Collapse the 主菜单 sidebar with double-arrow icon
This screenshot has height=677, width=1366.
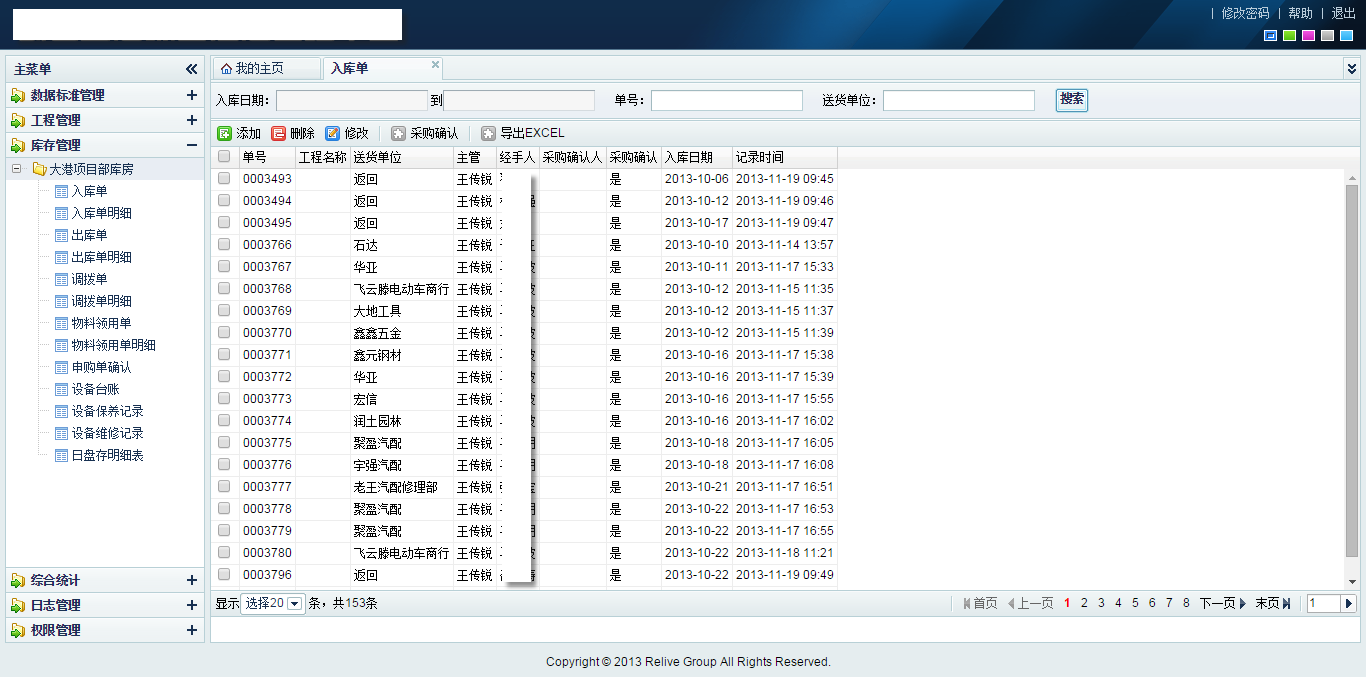[x=192, y=69]
